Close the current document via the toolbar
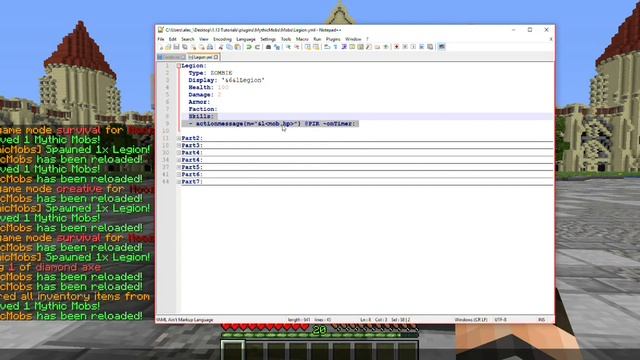640x360 pixels. point(193,47)
